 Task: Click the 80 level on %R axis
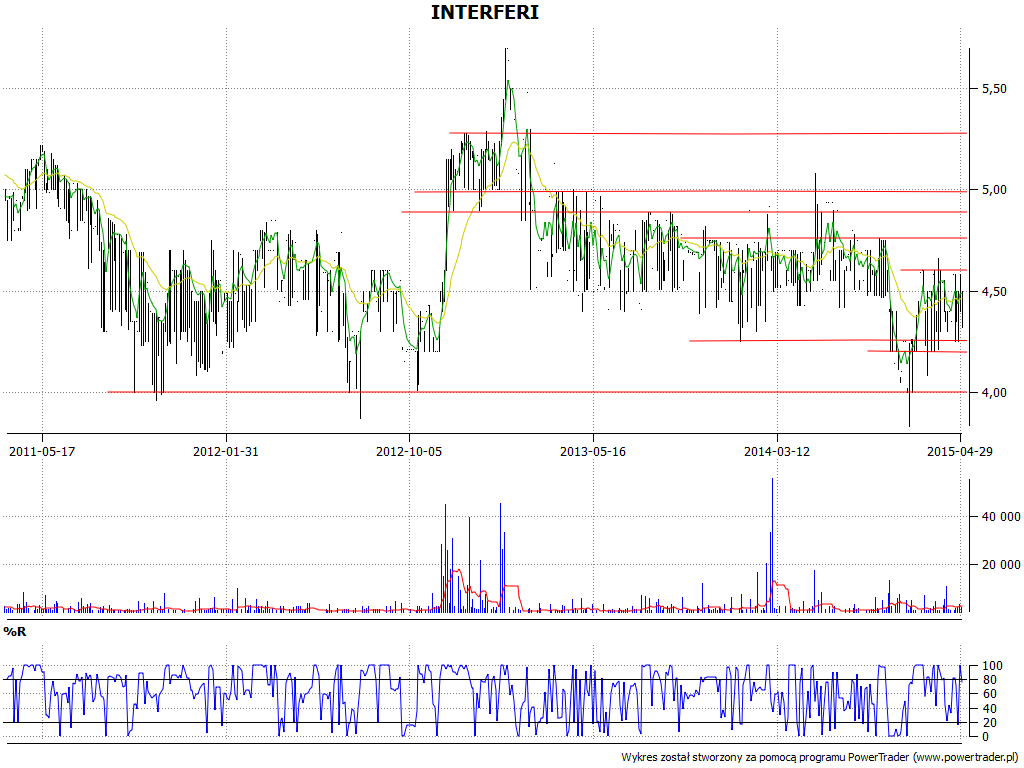989,680
